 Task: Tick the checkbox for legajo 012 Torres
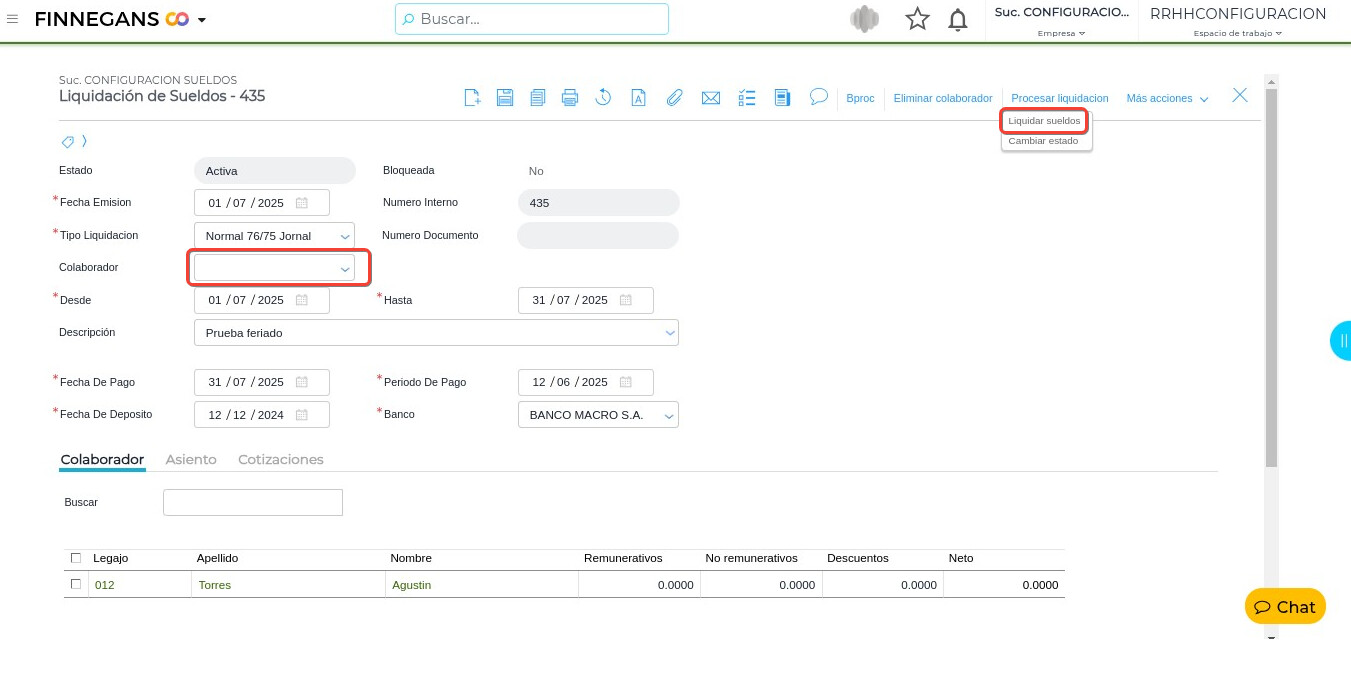[x=76, y=584]
